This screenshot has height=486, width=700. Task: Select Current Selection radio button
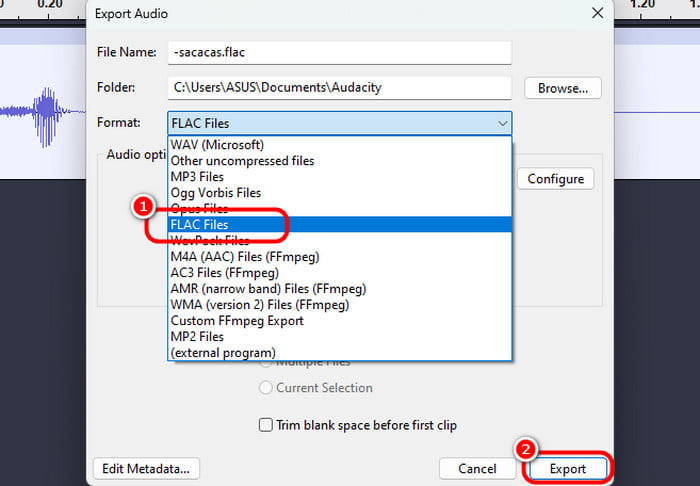[266, 387]
